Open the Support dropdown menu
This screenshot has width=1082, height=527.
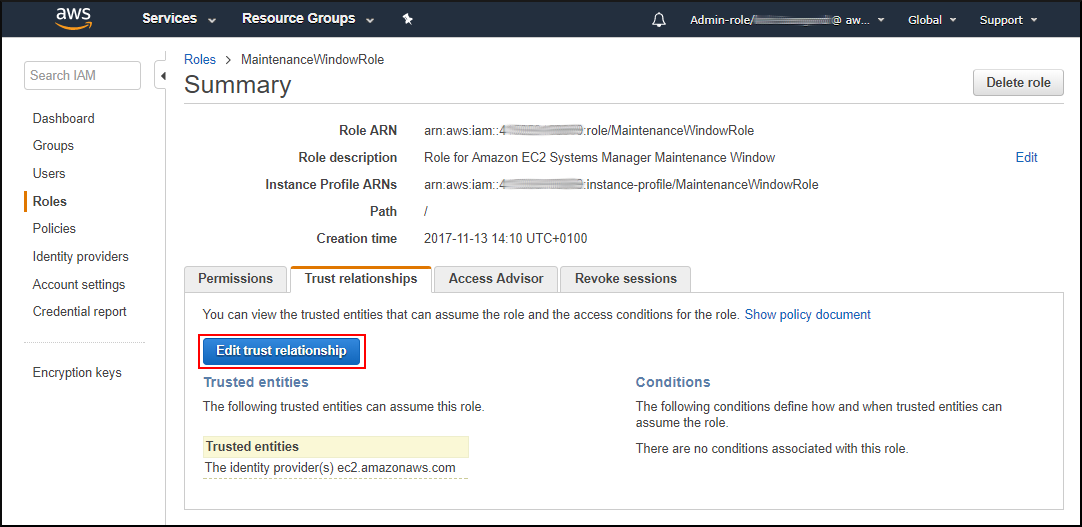pyautogui.click(x=1008, y=20)
